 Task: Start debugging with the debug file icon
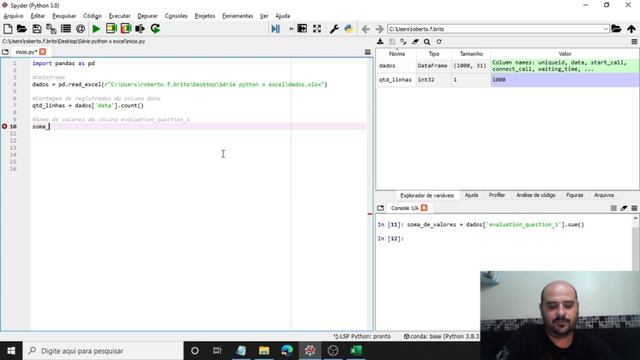pos(276,29)
